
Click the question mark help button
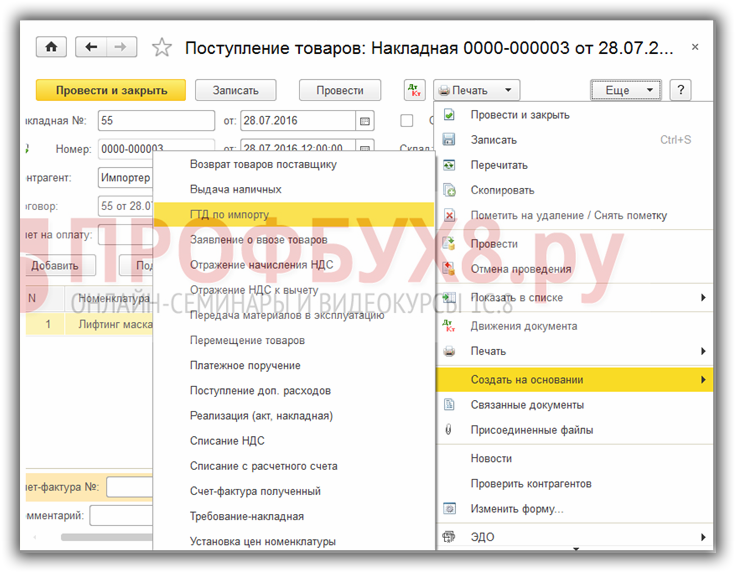click(x=680, y=90)
